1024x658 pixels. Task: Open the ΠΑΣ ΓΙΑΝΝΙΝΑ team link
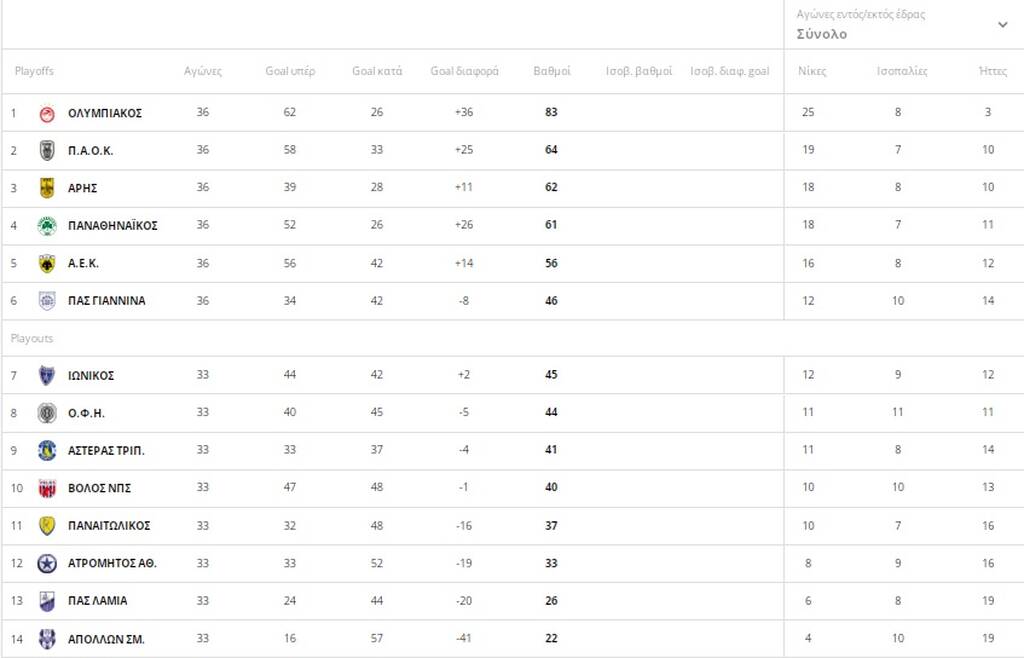(106, 301)
